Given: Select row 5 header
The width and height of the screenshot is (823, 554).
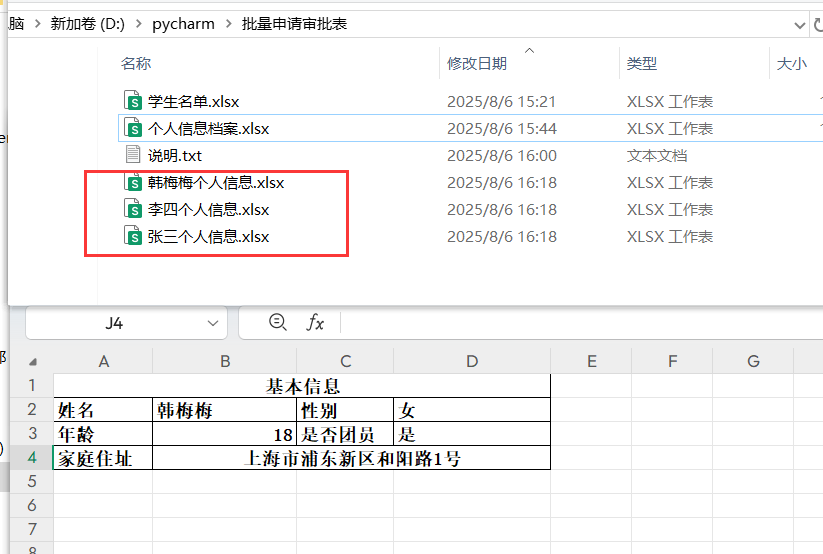Looking at the screenshot, I should tap(32, 482).
